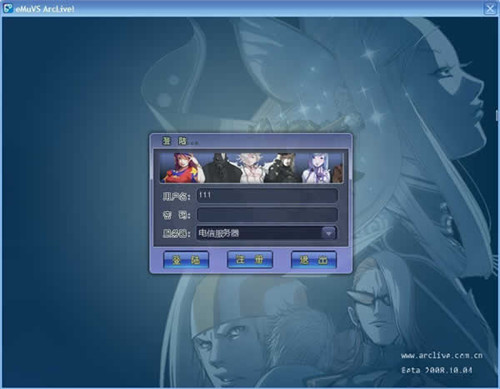
Task: Click the Beta 2008.10.04 version text
Action: (x=437, y=370)
